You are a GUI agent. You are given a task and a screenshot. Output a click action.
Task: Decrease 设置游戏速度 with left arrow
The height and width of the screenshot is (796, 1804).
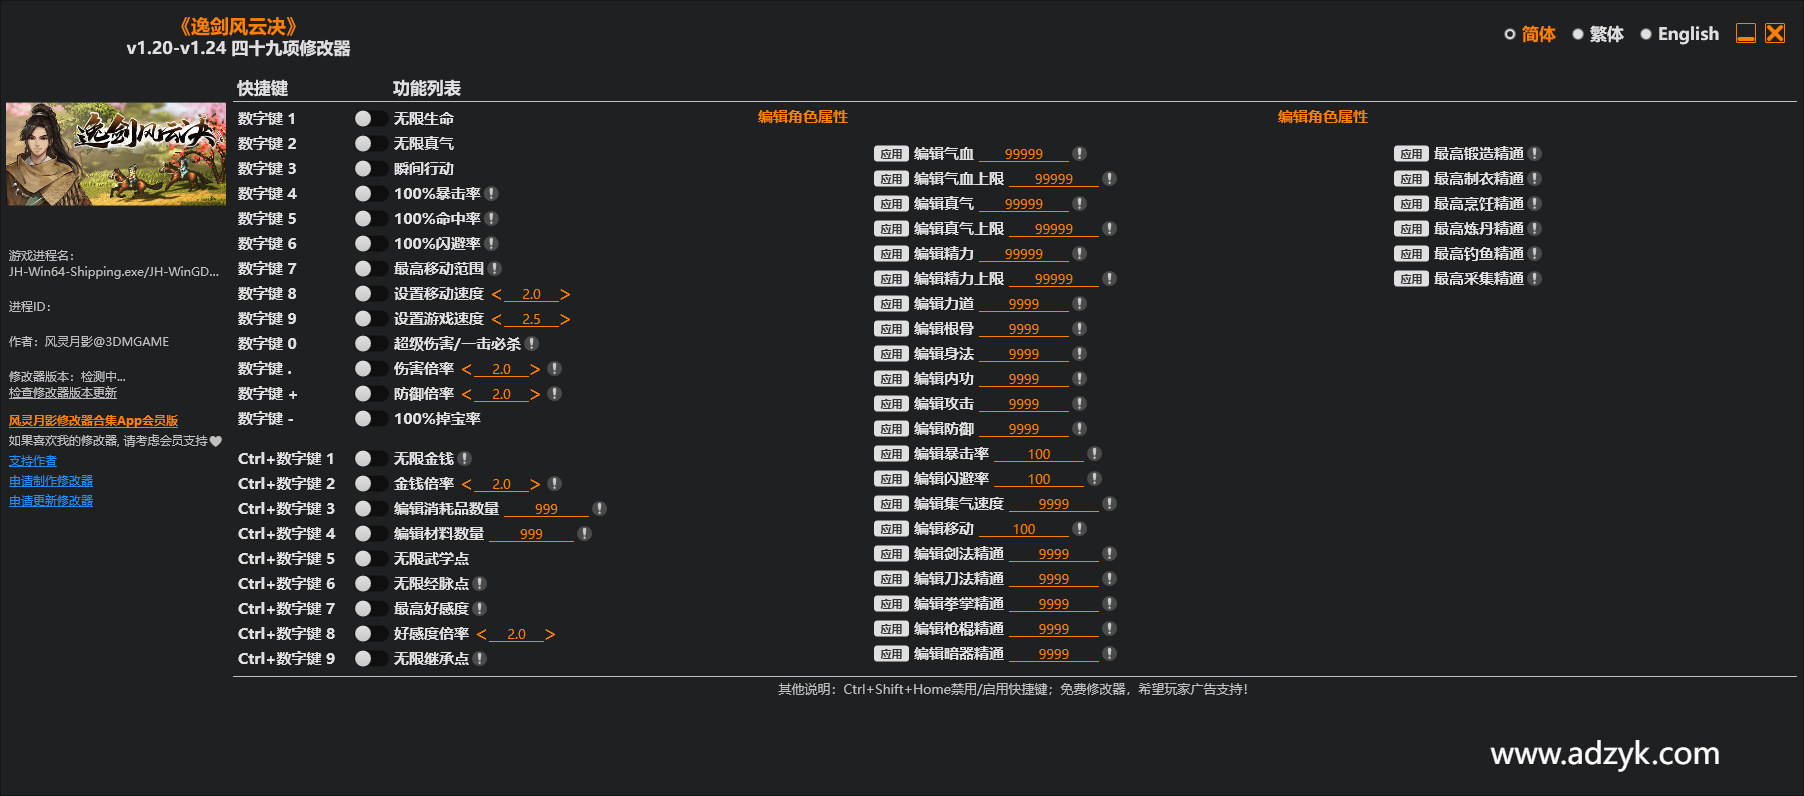click(x=497, y=319)
